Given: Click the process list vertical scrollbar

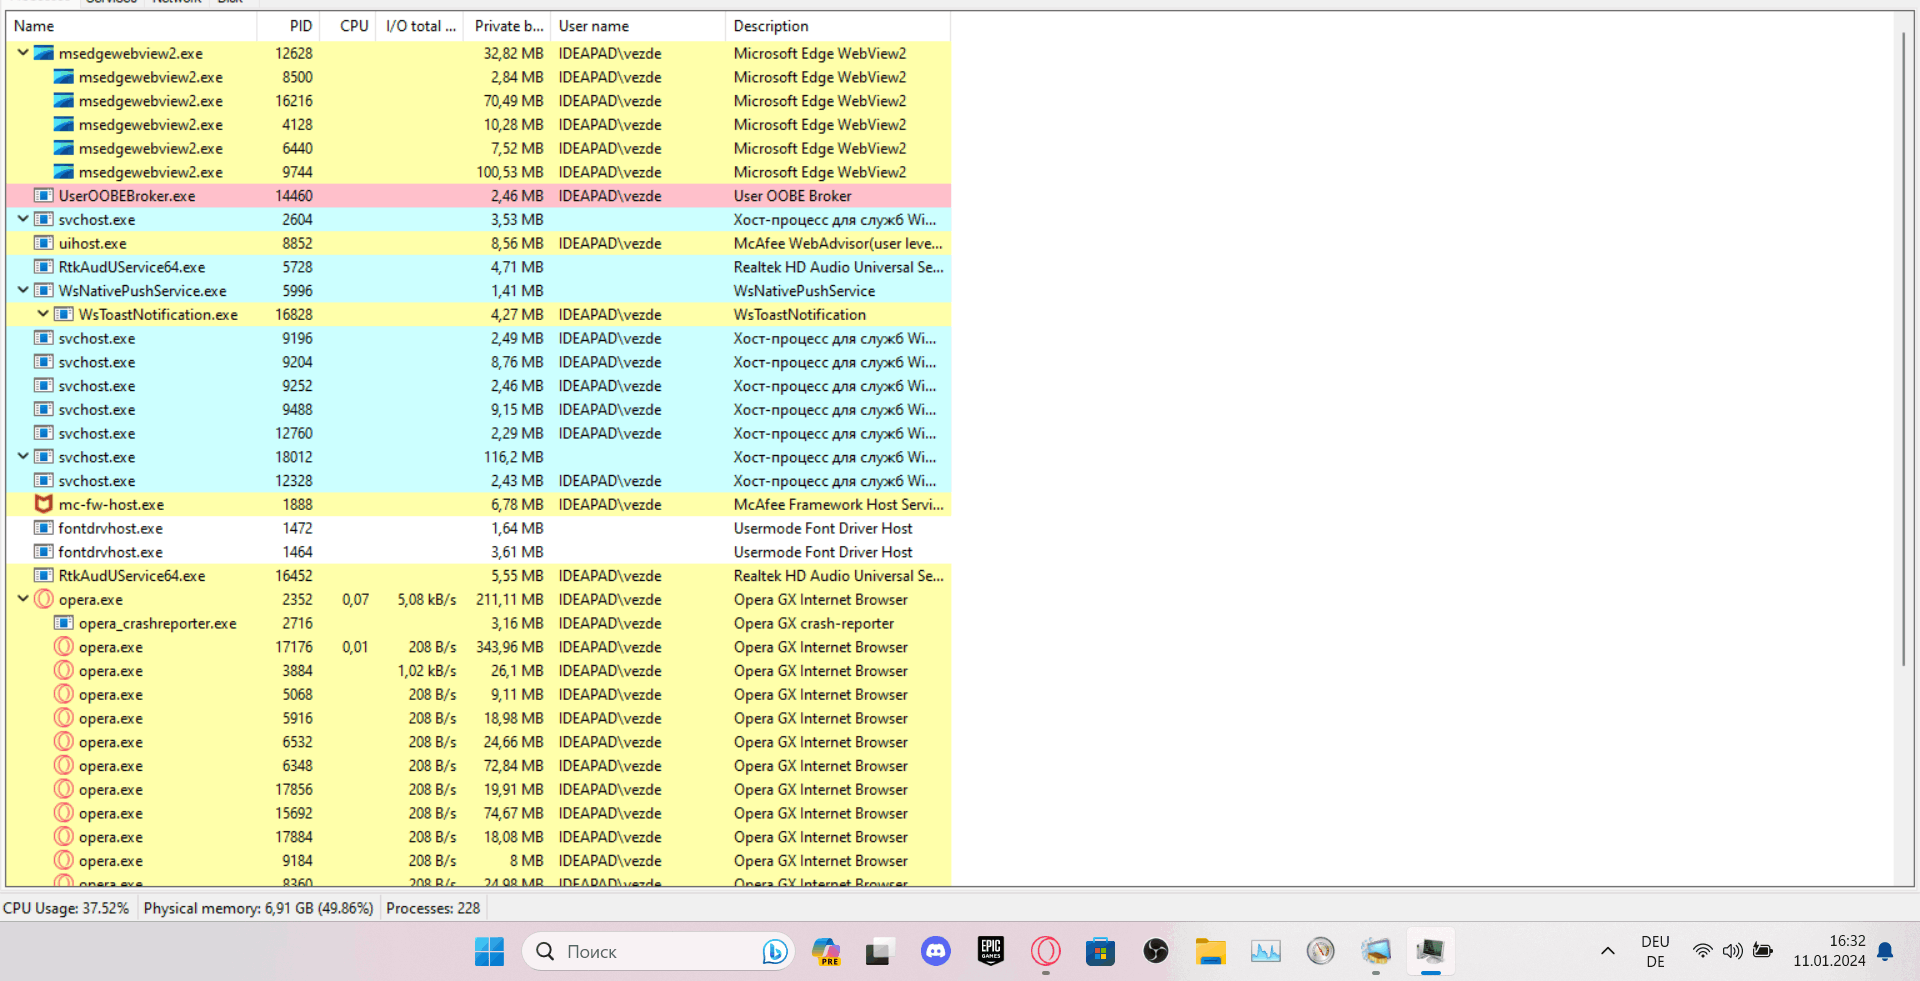Looking at the screenshot, I should coord(1903,350).
